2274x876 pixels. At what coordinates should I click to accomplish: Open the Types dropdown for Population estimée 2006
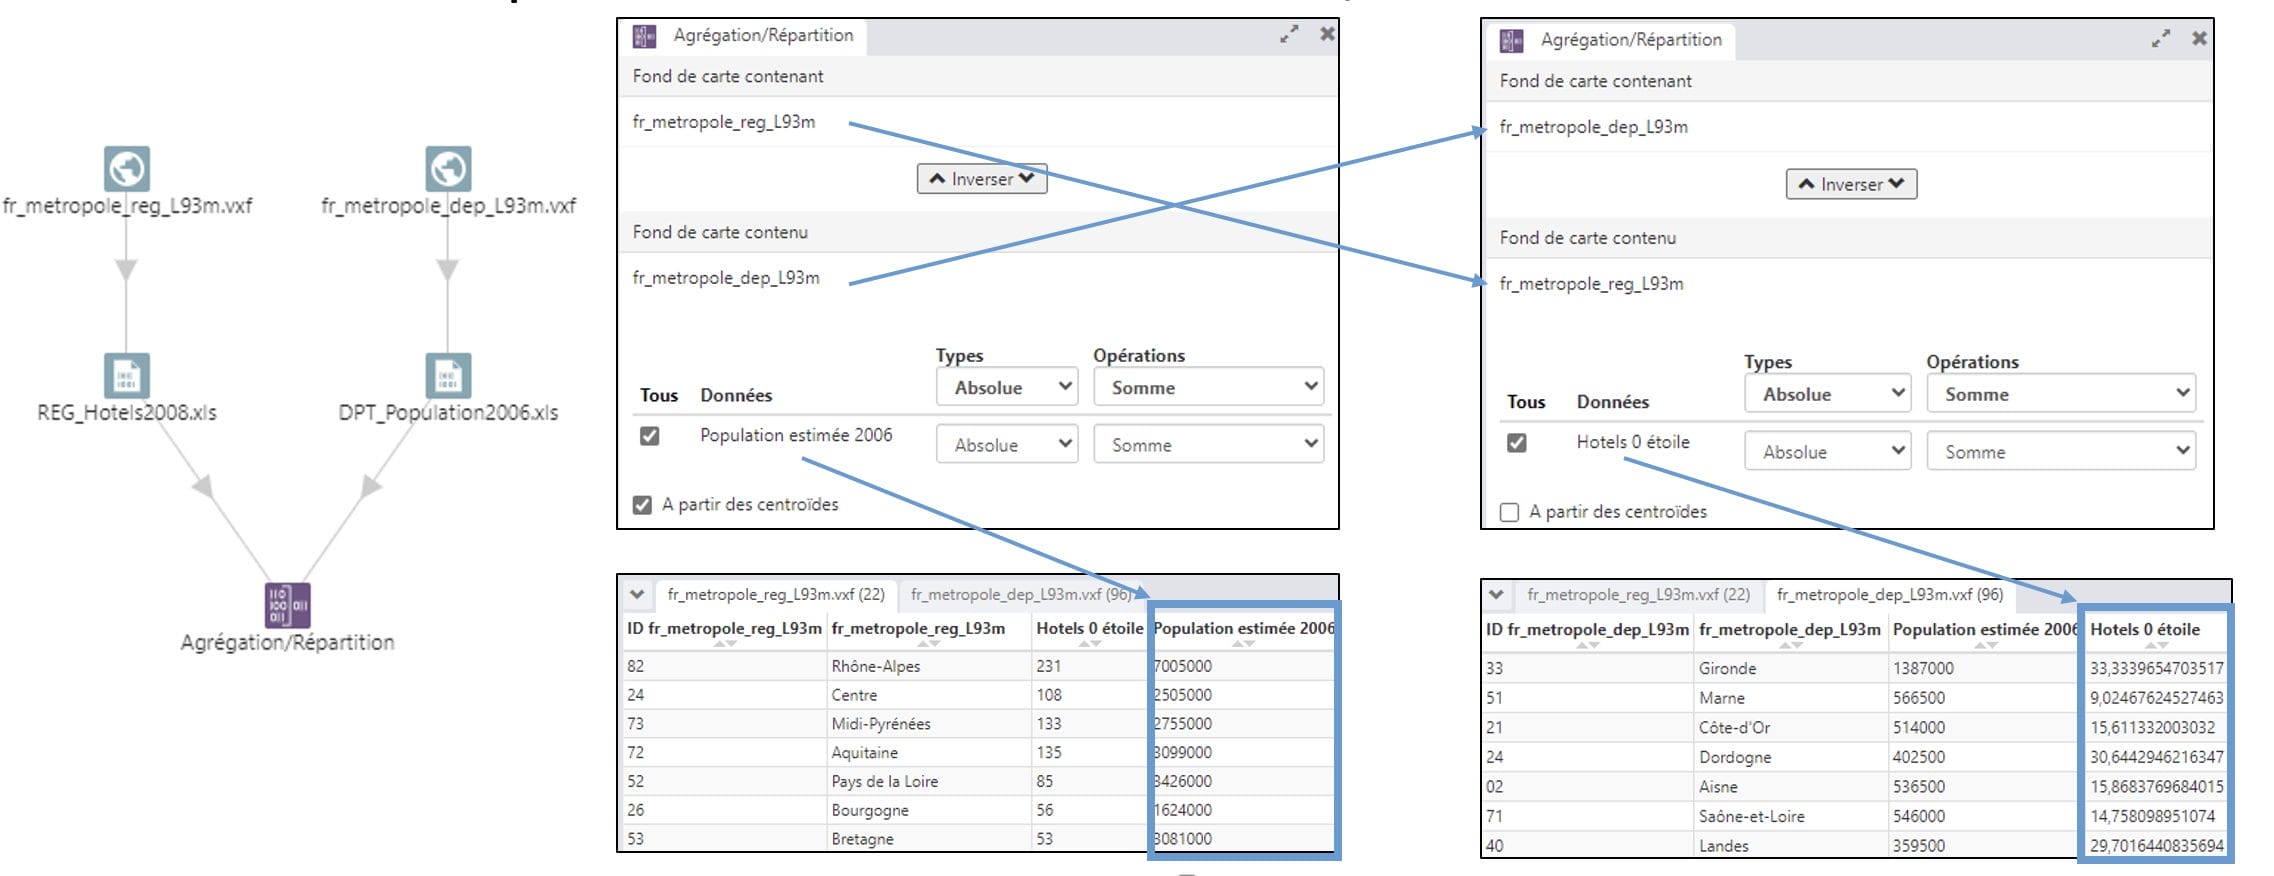1006,445
